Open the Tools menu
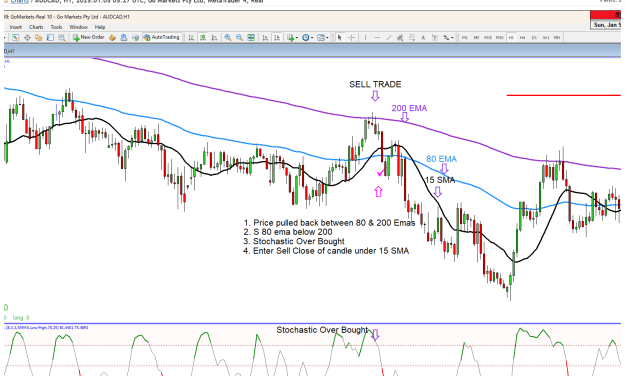The width and height of the screenshot is (625, 376). 56,27
